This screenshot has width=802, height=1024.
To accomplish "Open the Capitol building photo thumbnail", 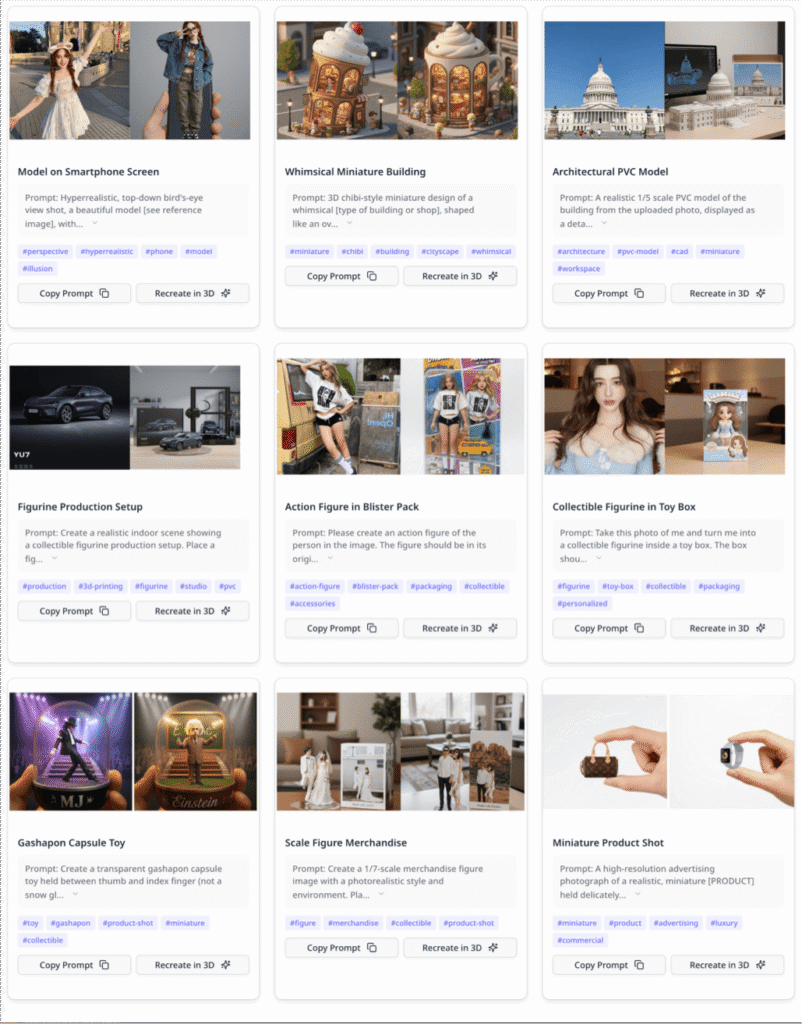I will coord(604,80).
